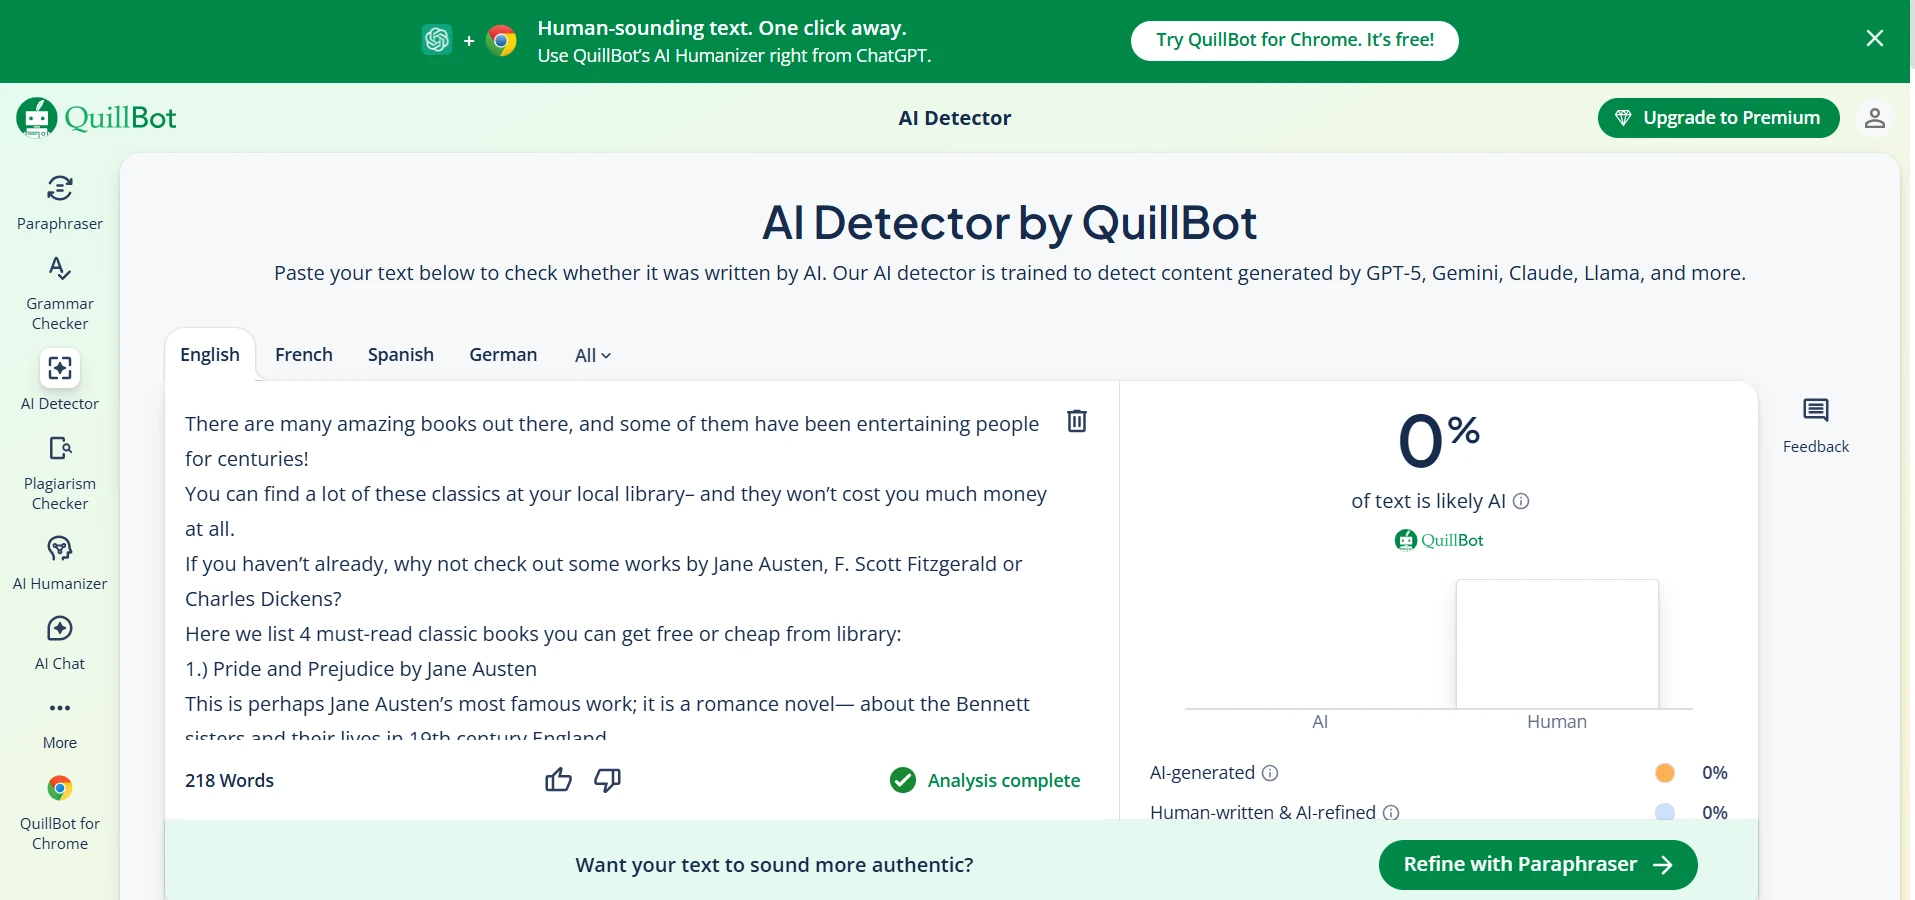Select the AI Detector tool

pyautogui.click(x=59, y=380)
